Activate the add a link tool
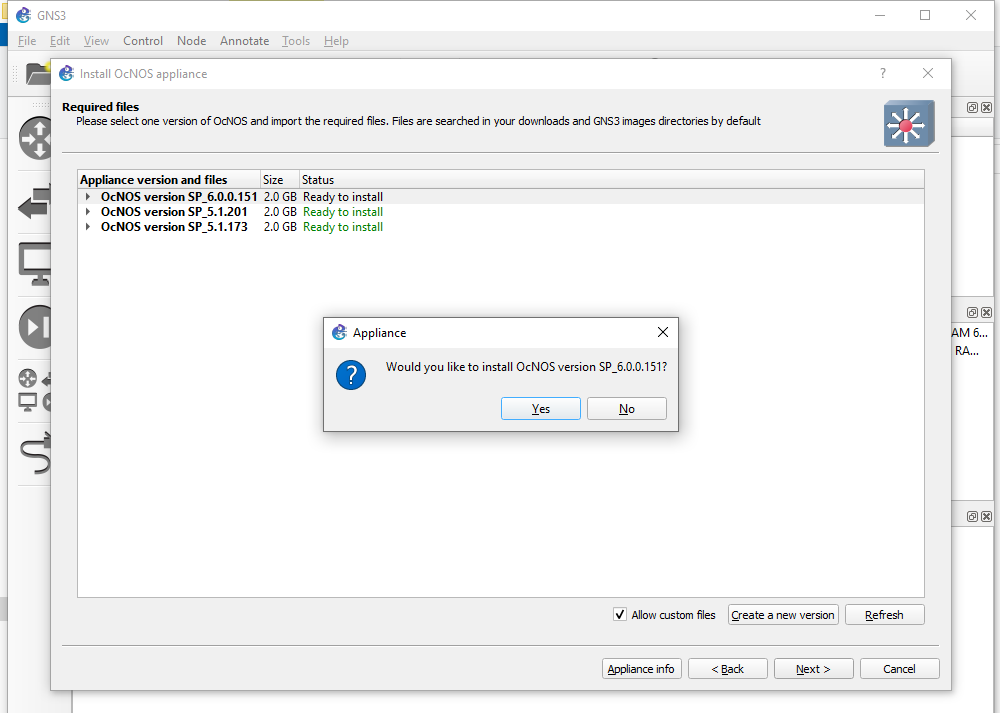This screenshot has width=1000, height=713. [35, 455]
